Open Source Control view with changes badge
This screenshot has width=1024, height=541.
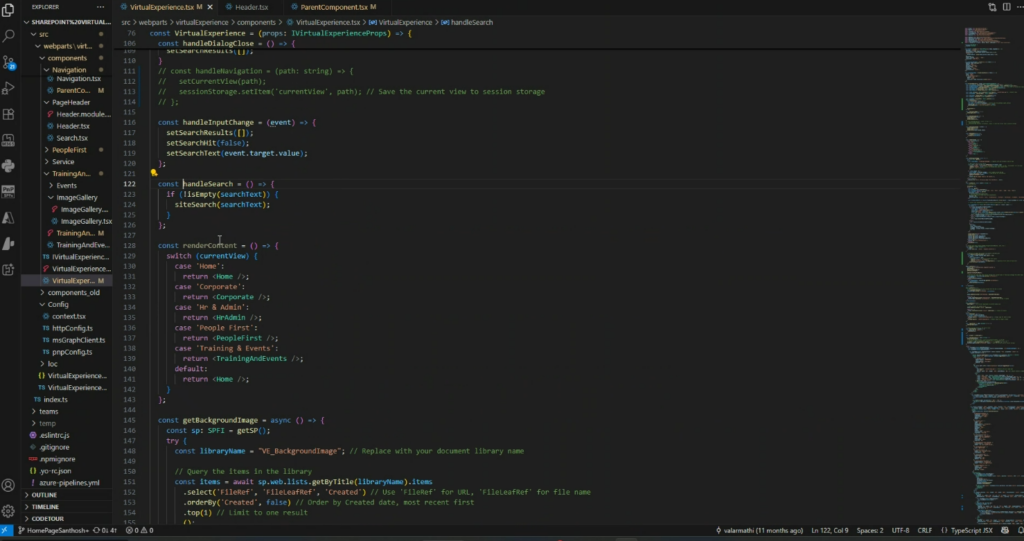click(8, 62)
